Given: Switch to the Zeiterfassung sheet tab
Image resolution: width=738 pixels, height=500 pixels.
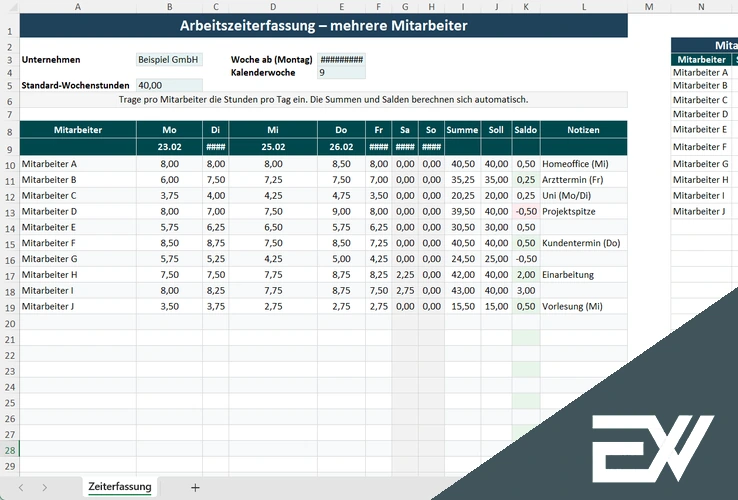Looking at the screenshot, I should [x=120, y=487].
